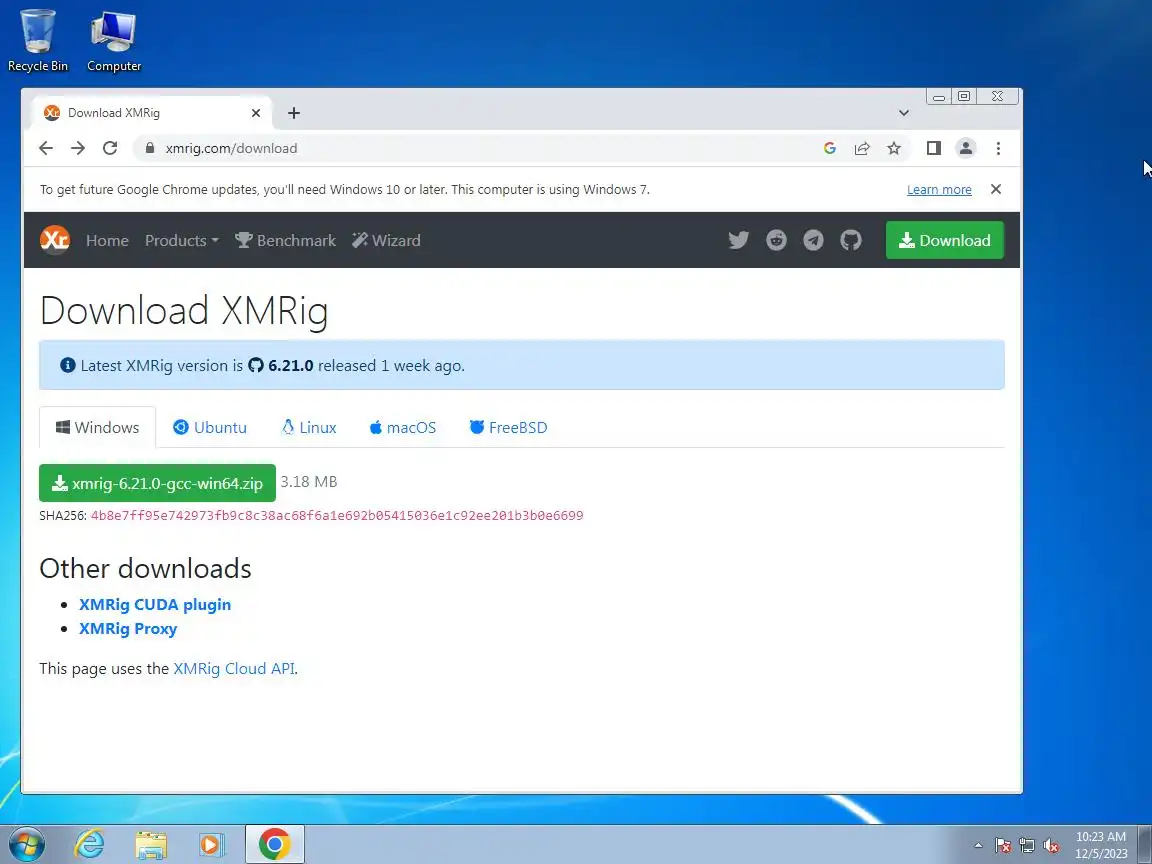Launch Internet Explorer from taskbar
1152x864 pixels.
click(90, 844)
